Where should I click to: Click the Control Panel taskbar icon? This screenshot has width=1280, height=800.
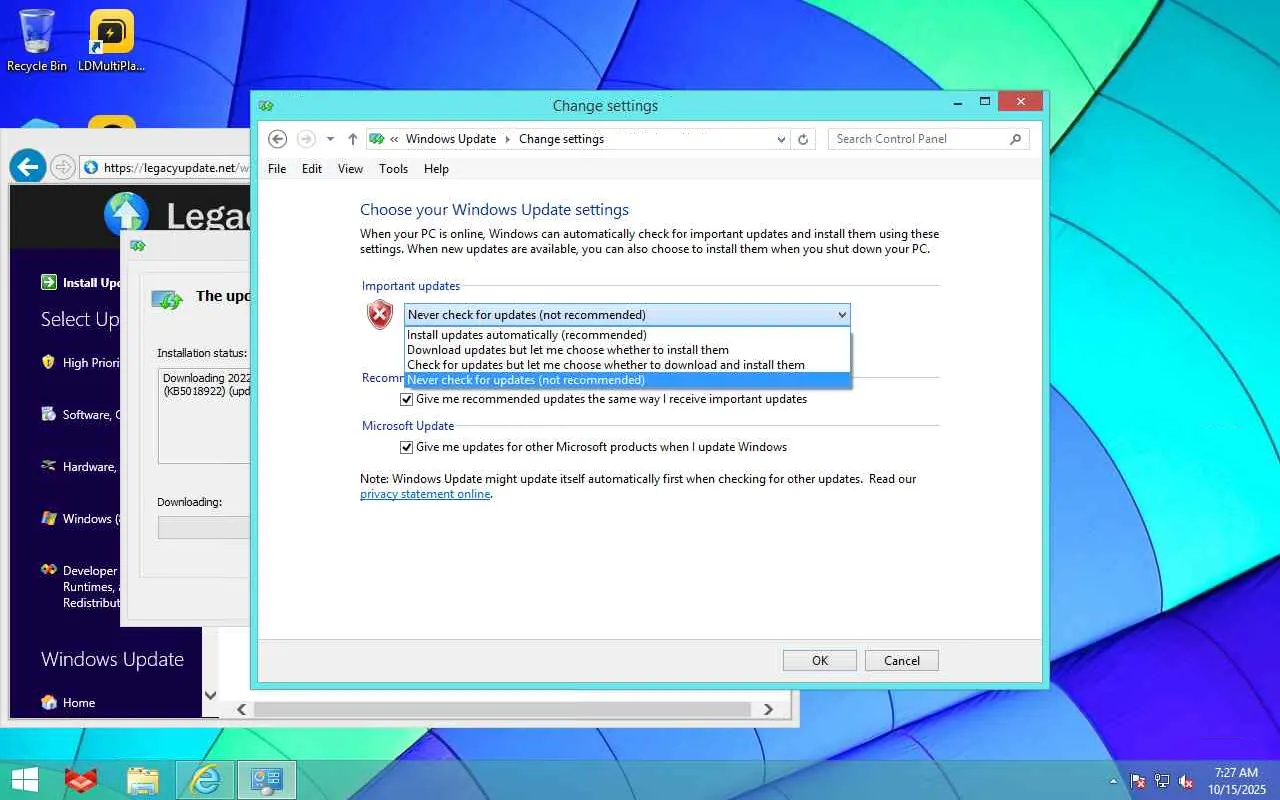tap(266, 780)
